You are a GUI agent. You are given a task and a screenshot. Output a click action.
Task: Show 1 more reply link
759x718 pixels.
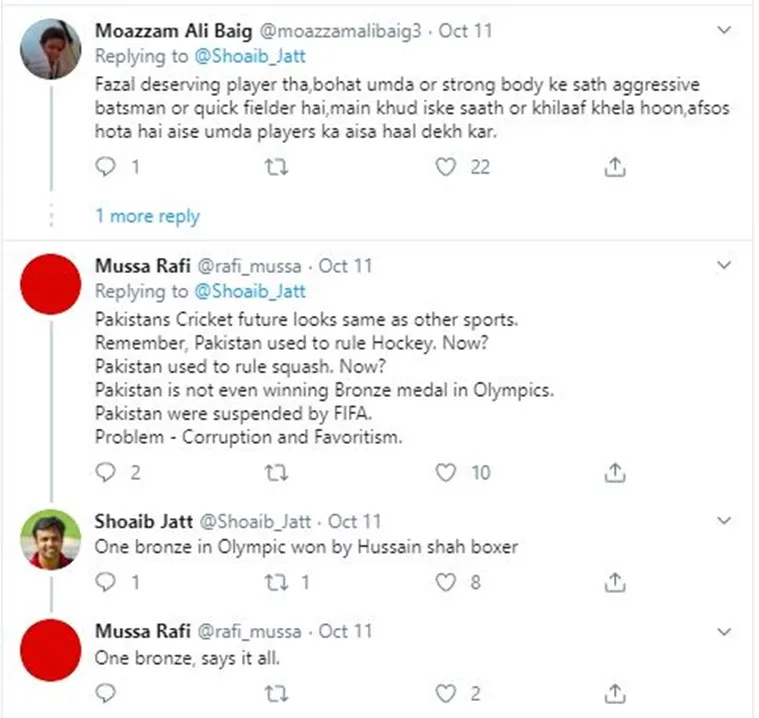pyautogui.click(x=148, y=216)
